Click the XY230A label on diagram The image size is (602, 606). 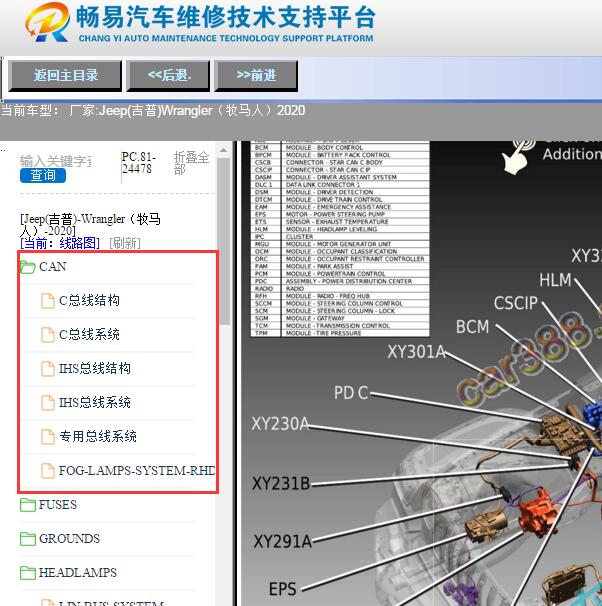coord(281,424)
